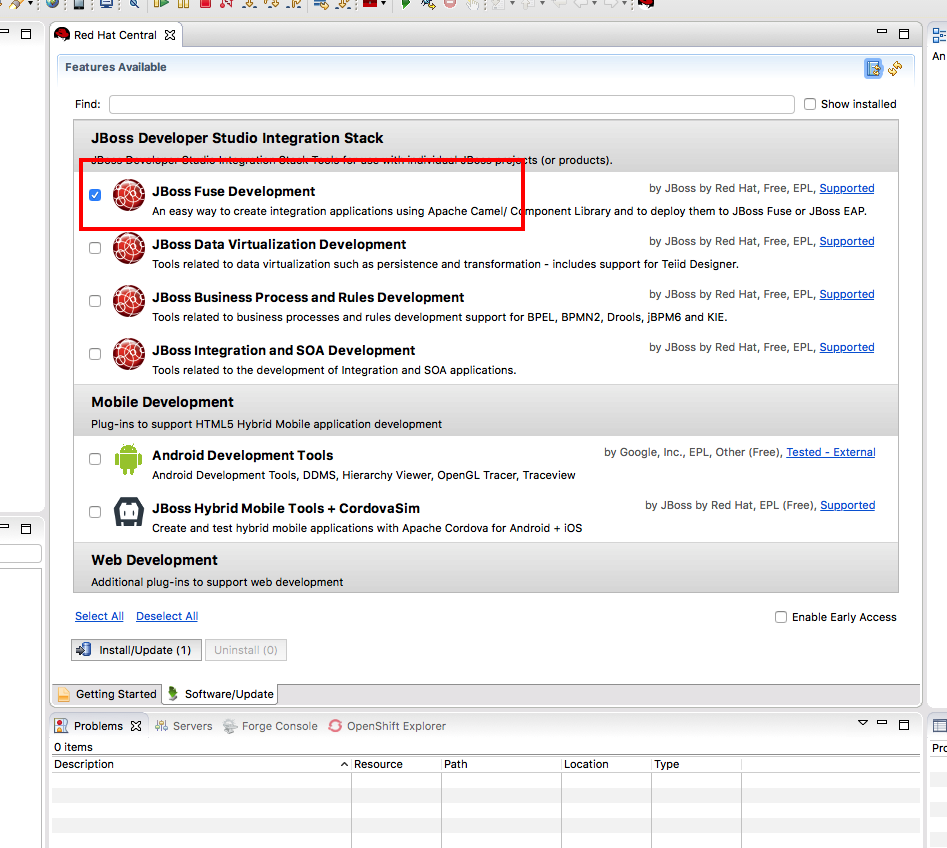Screen dimensions: 947x848
Task: Open the Problems view menu triangle
Action: [862, 723]
